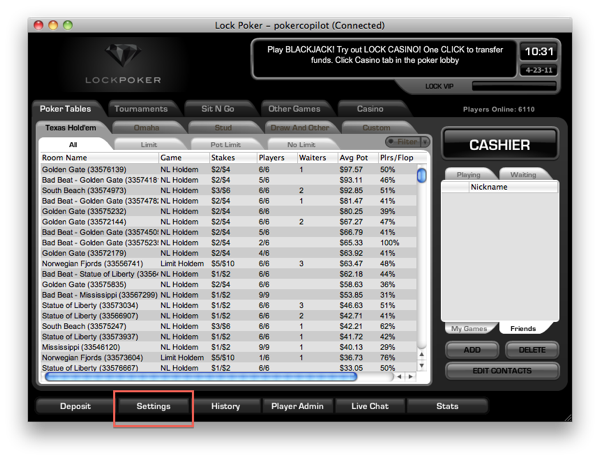Open the Stats button
Image resolution: width=600 pixels, height=460 pixels.
(447, 406)
